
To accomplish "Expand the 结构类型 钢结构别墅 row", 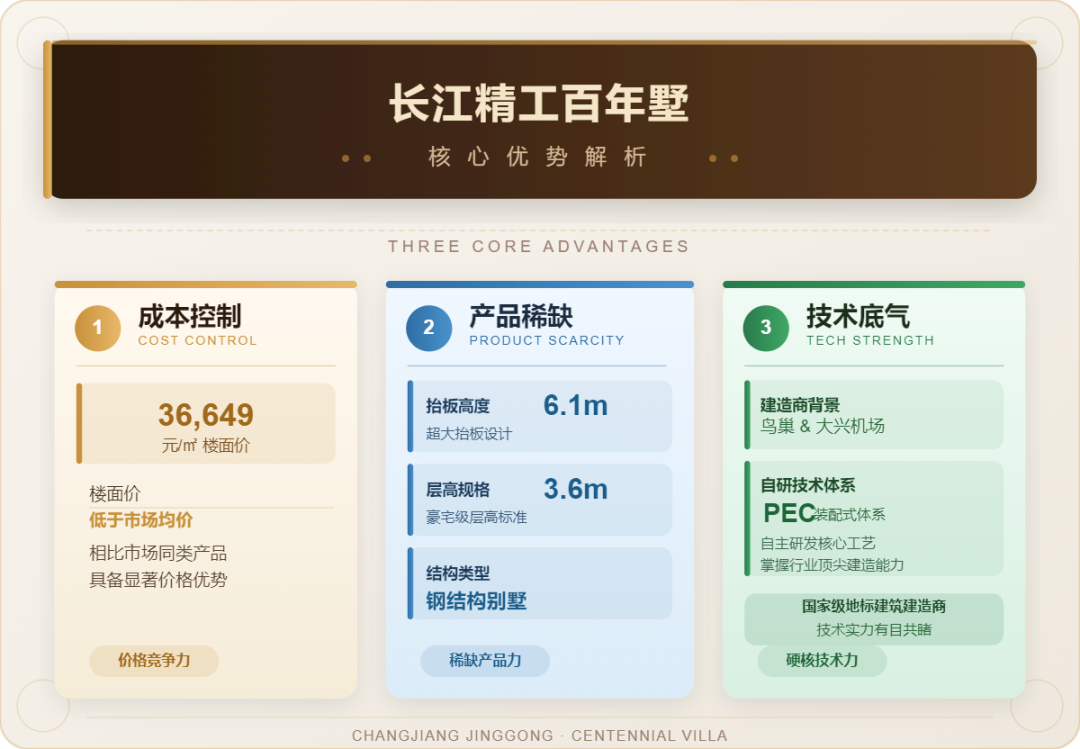I will click(x=539, y=585).
